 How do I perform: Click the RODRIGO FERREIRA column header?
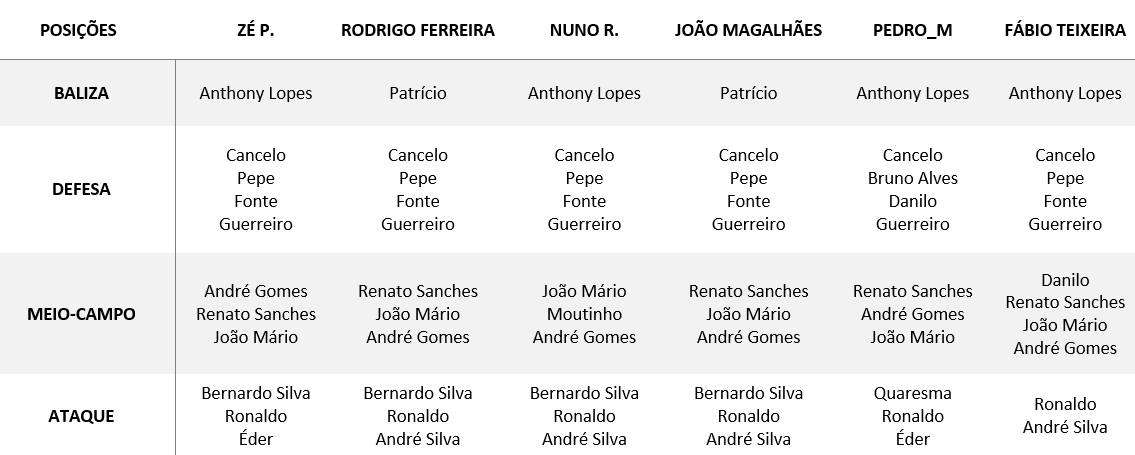418,30
